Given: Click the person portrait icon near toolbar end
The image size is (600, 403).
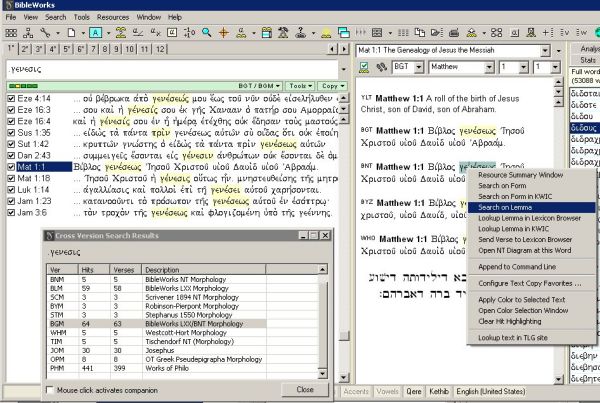Looking at the screenshot, I should point(530,33).
